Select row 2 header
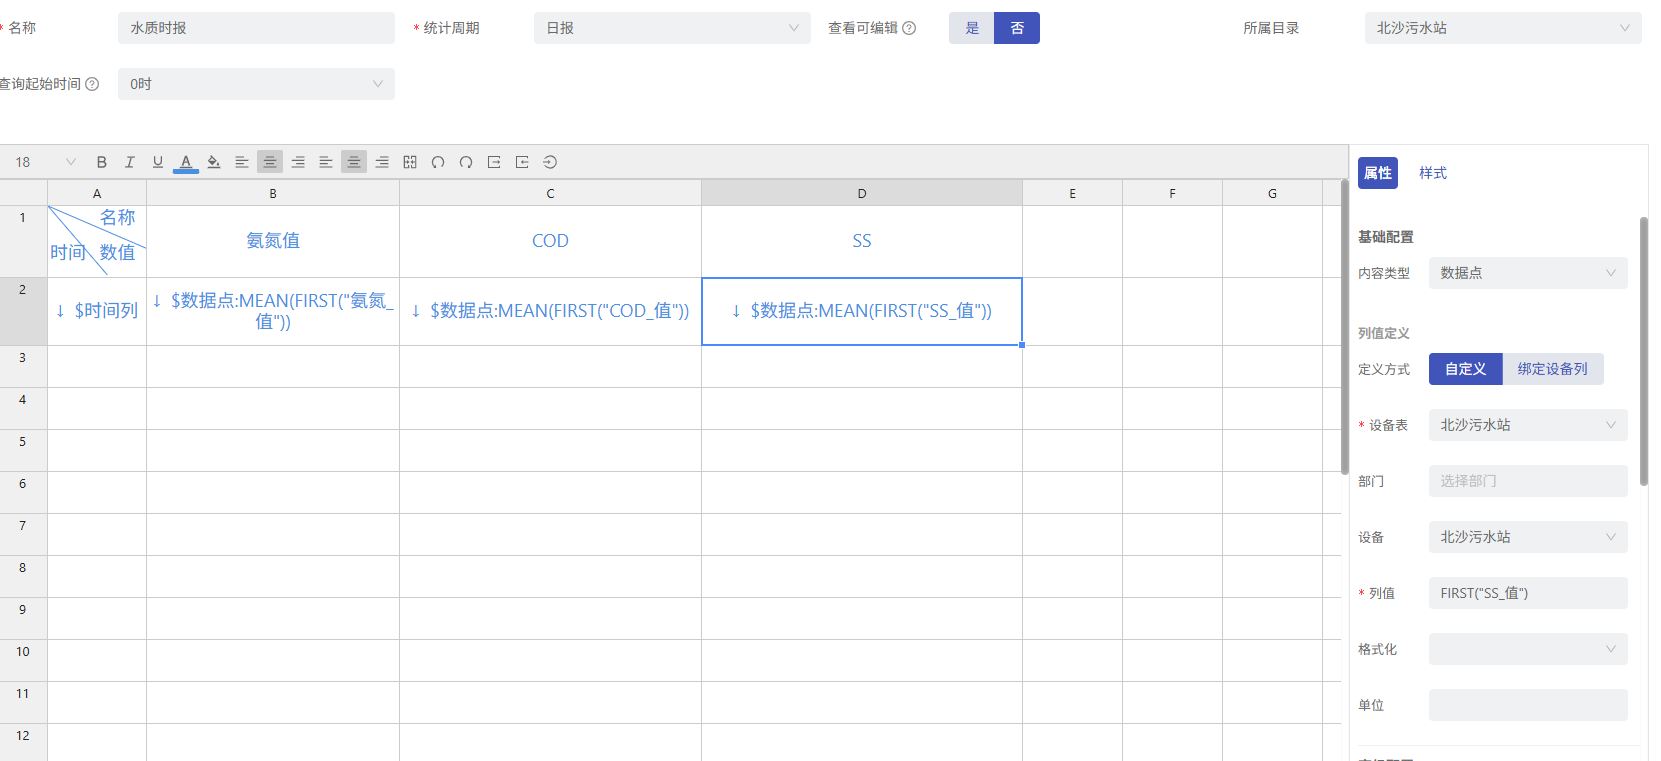This screenshot has width=1661, height=761. tap(23, 311)
